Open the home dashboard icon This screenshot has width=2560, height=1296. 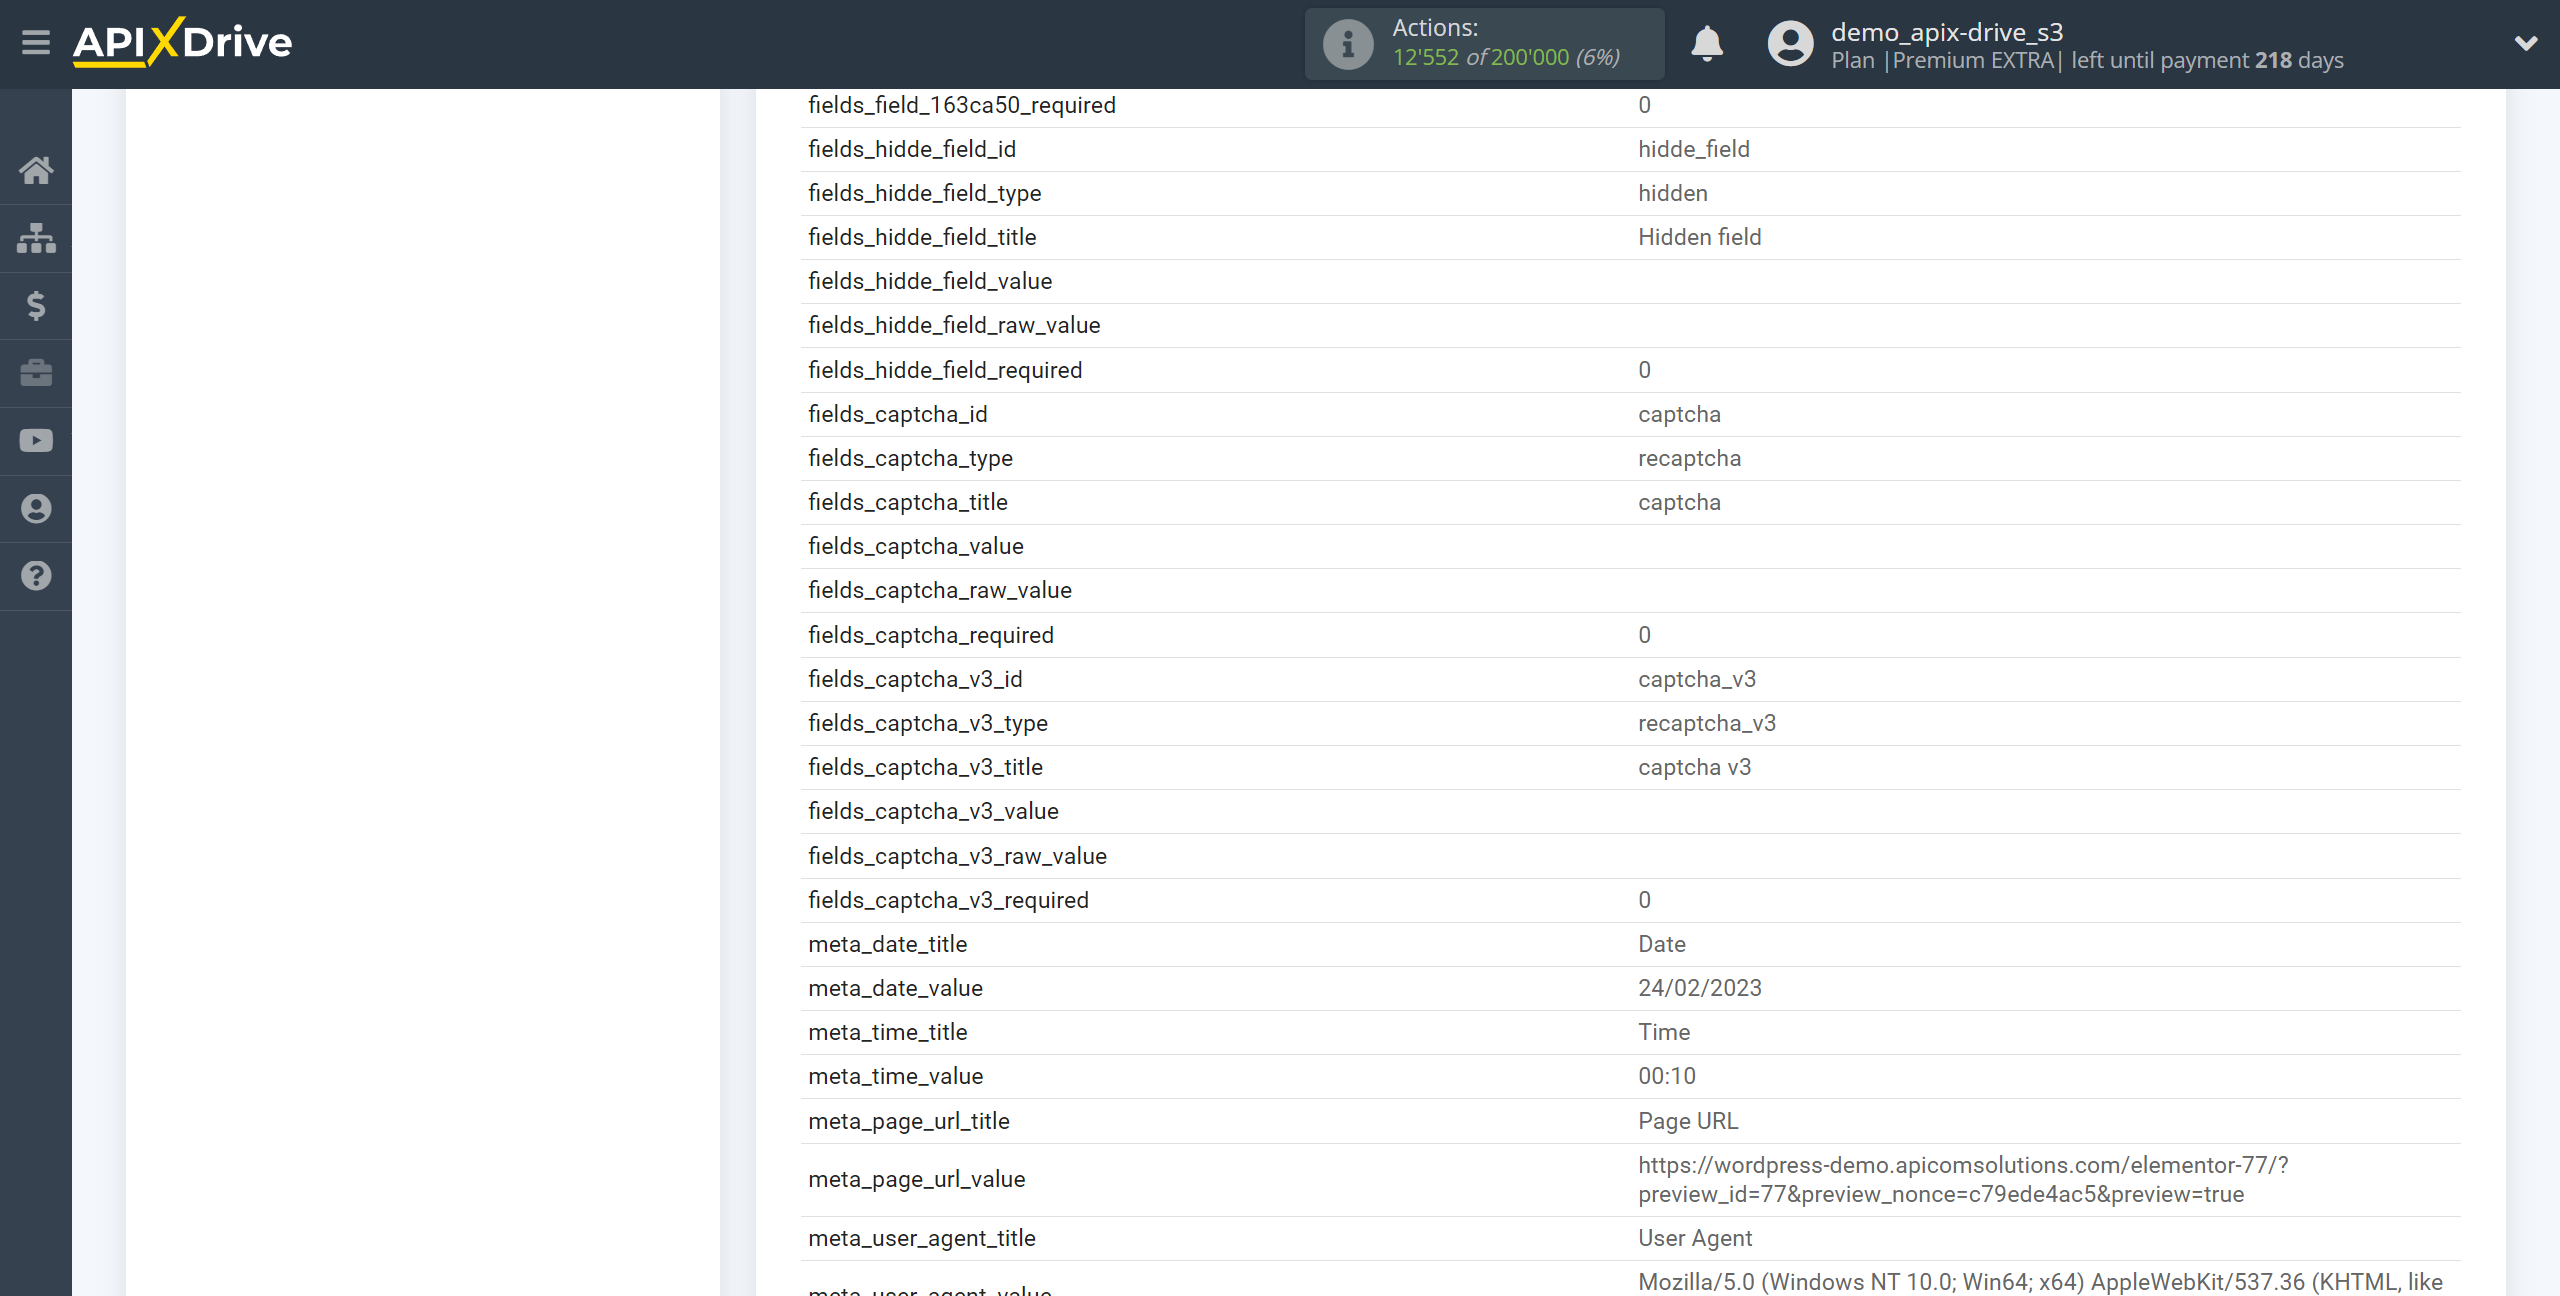36,170
